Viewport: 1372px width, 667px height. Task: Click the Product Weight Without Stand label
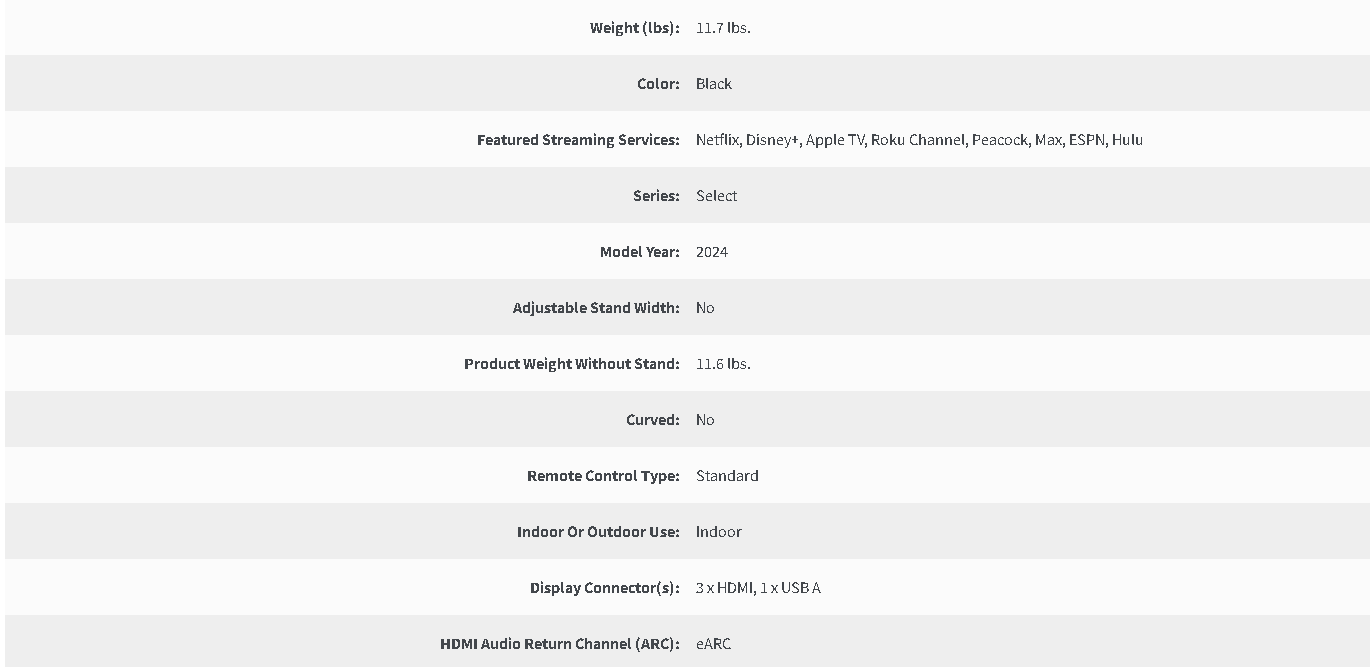[572, 364]
